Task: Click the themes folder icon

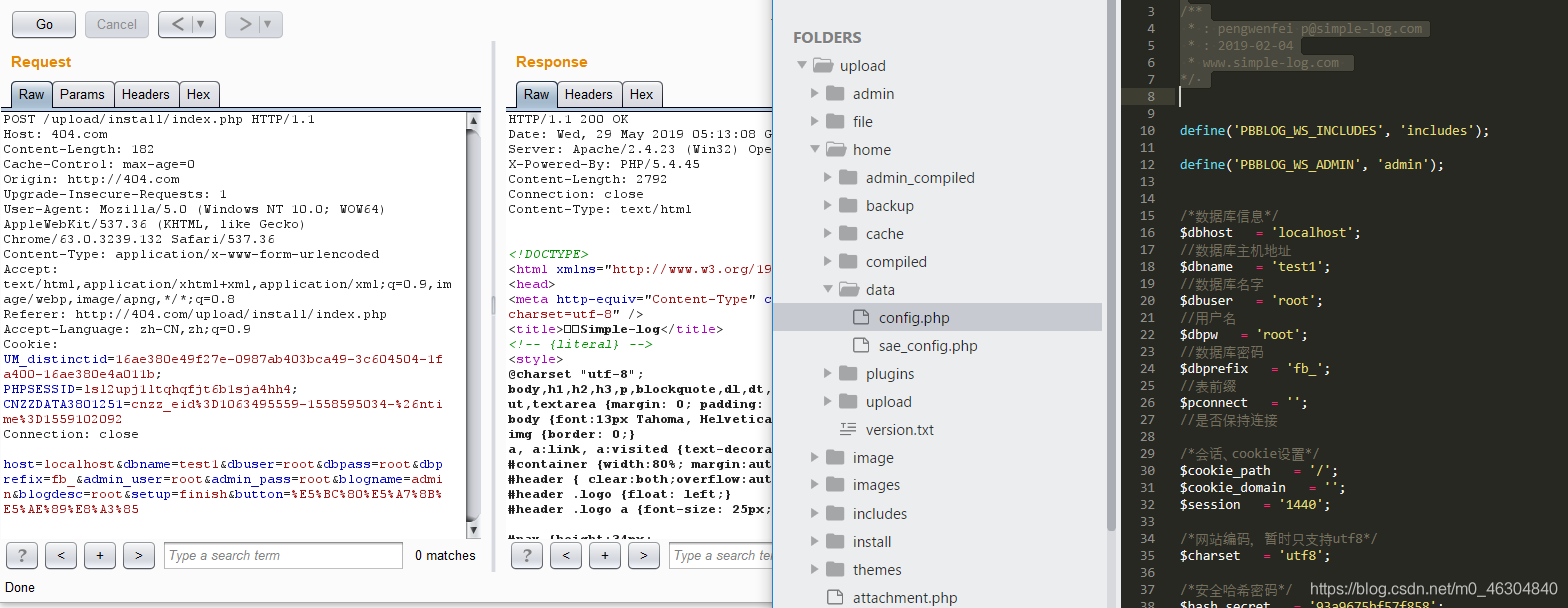Action: [835, 570]
